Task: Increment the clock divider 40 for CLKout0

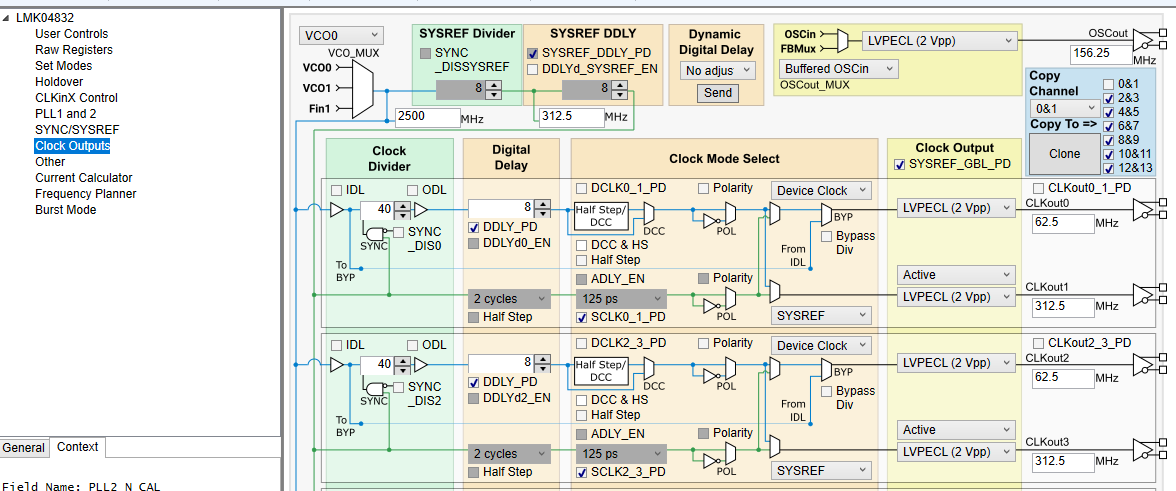Action: 404,206
